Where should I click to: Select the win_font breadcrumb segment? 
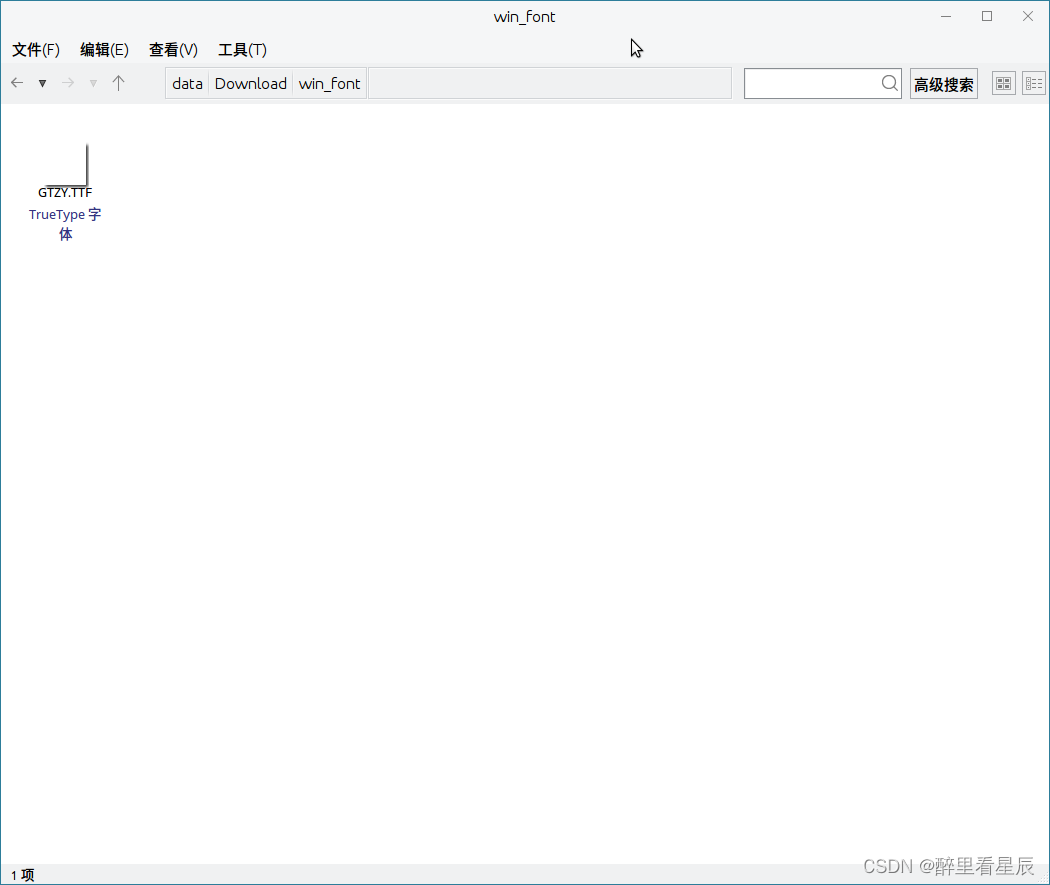329,84
